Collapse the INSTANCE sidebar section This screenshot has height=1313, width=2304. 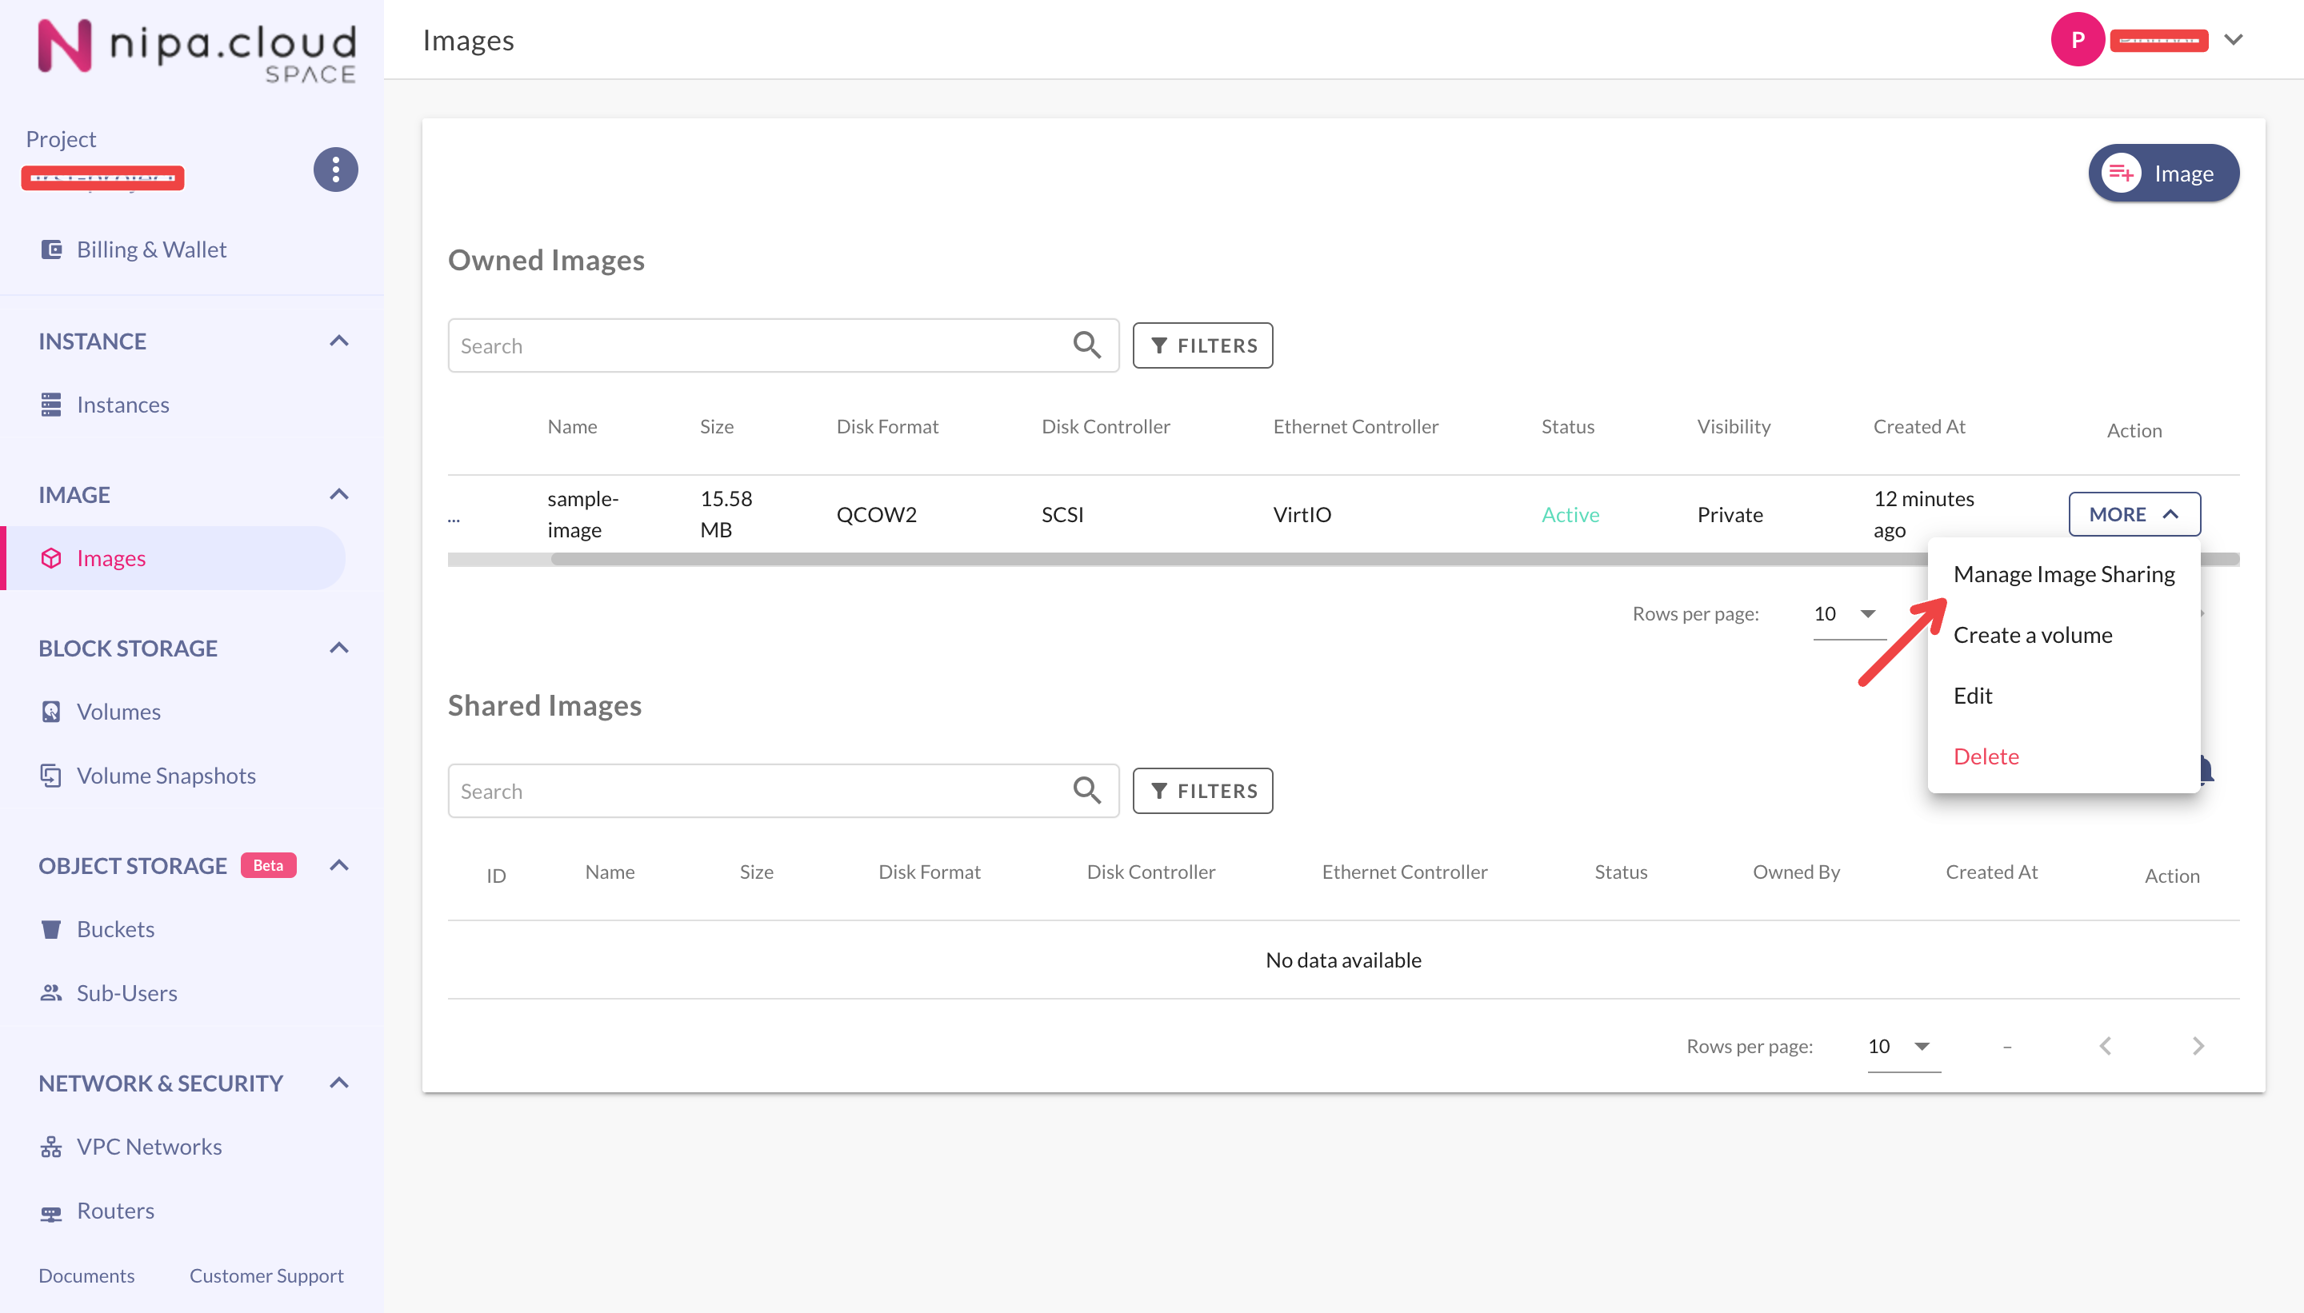(x=339, y=341)
